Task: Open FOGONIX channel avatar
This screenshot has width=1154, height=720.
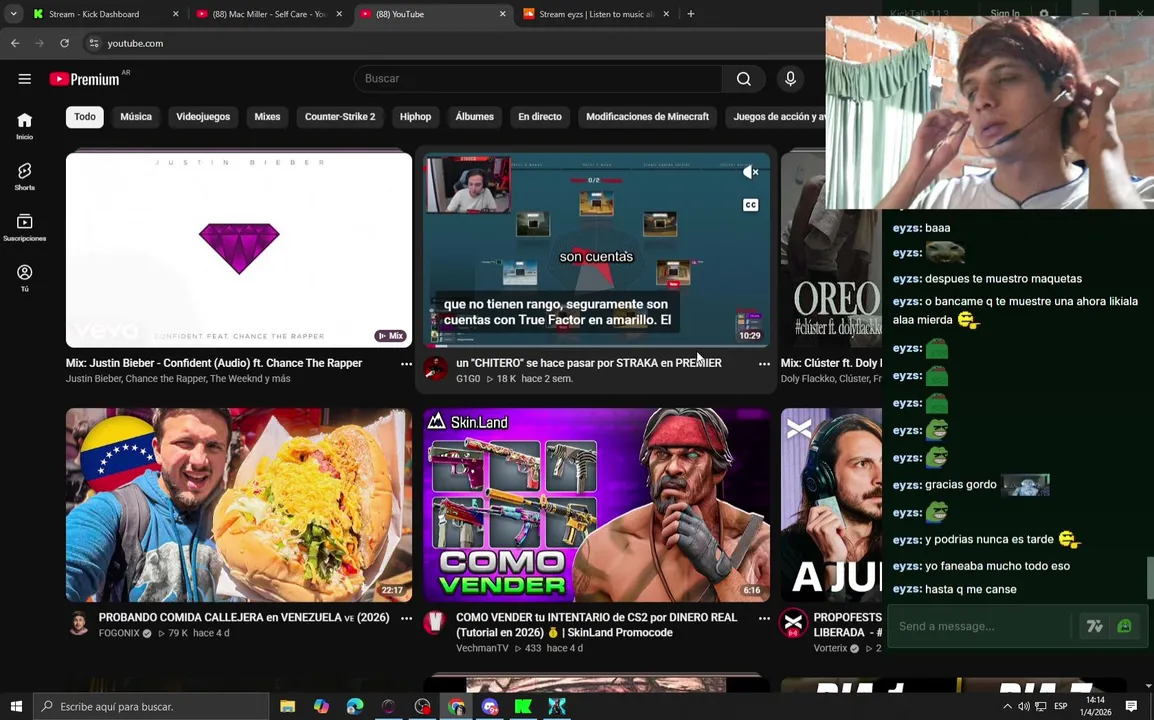Action: pos(79,624)
